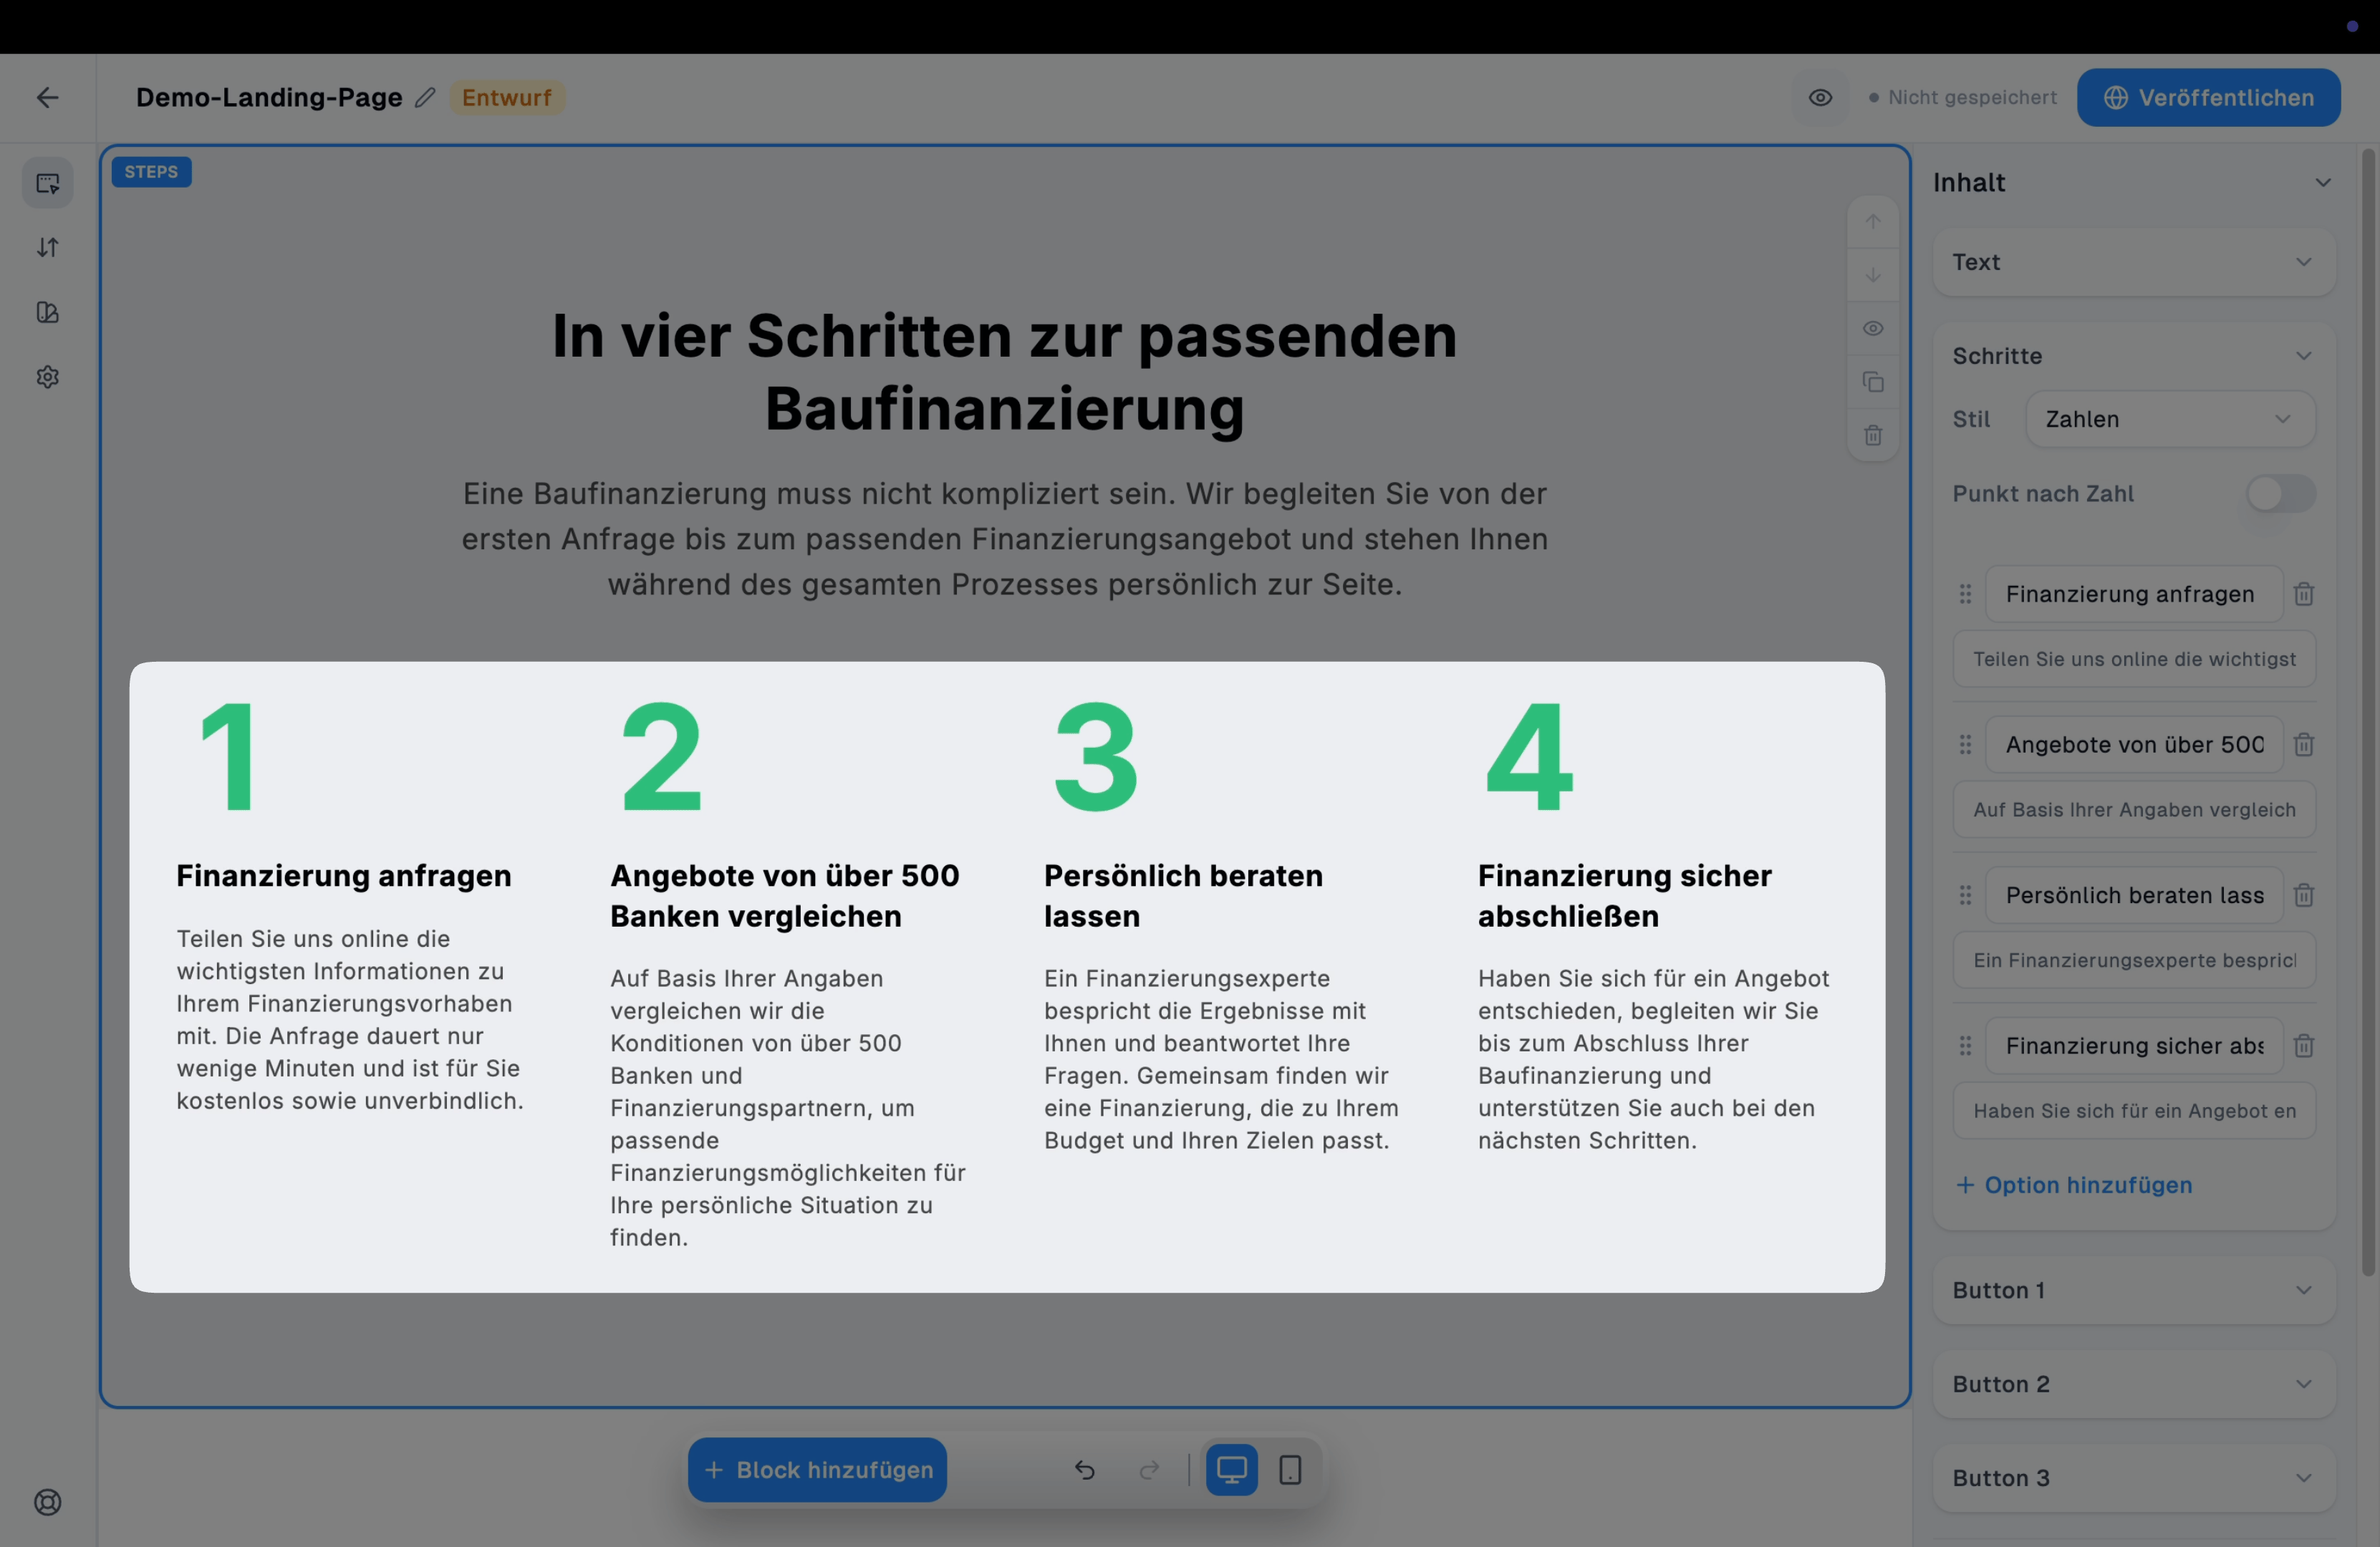Click the 'Demo-Landing-Page' title

coord(269,97)
